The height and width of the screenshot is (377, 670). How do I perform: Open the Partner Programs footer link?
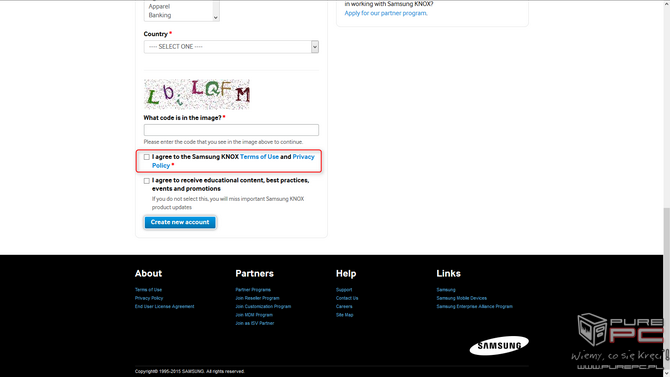253,290
